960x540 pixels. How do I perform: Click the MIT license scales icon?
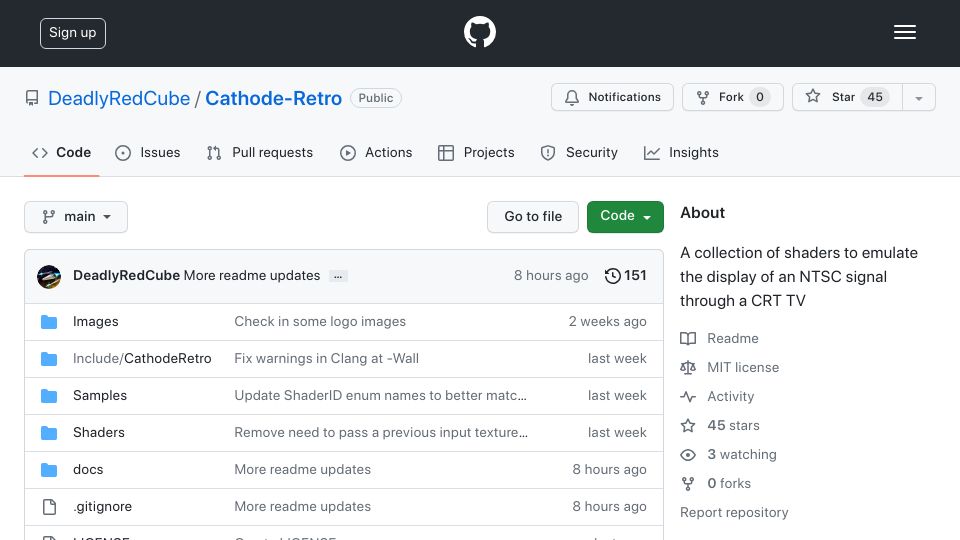[688, 367]
